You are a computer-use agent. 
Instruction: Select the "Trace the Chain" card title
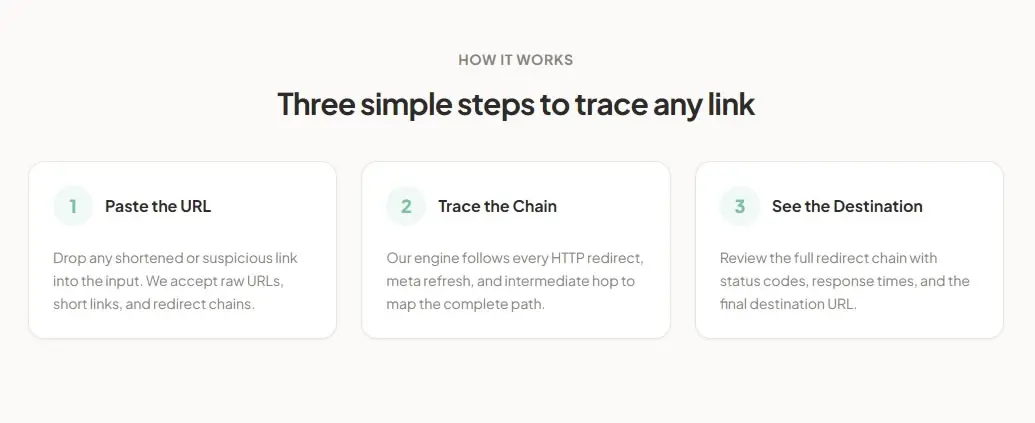pyautogui.click(x=498, y=207)
